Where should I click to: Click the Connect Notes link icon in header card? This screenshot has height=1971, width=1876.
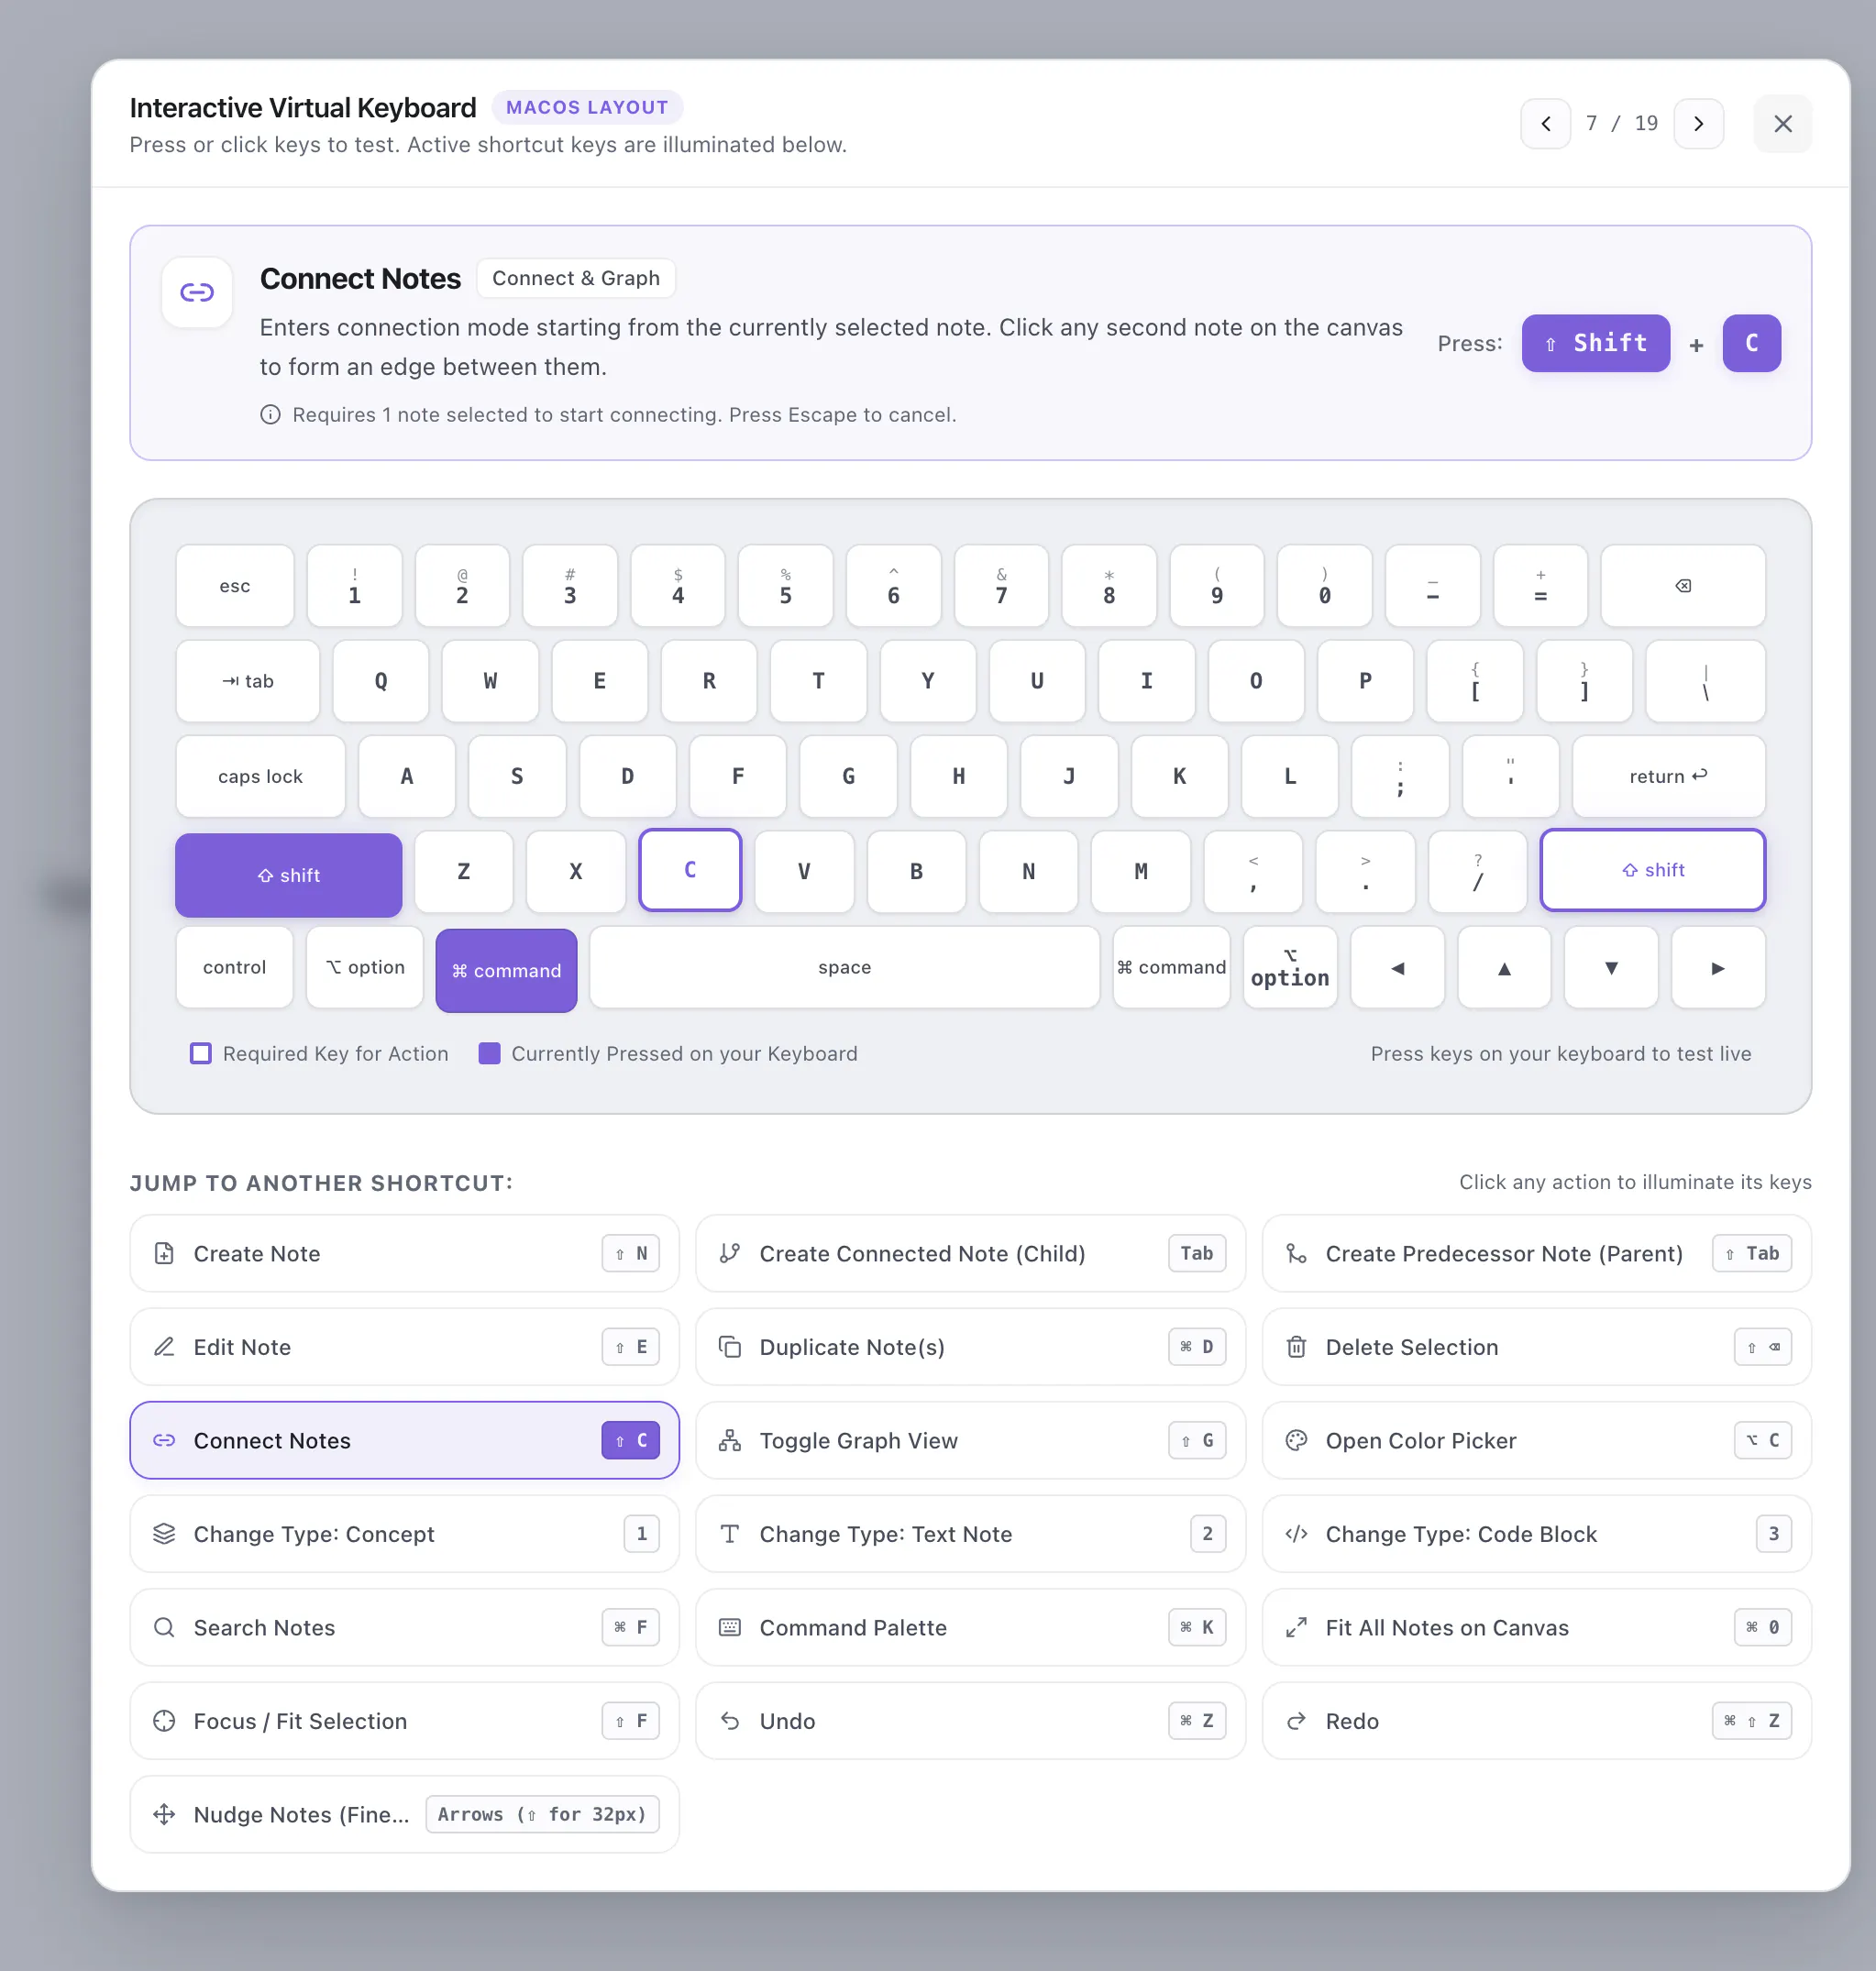[197, 292]
